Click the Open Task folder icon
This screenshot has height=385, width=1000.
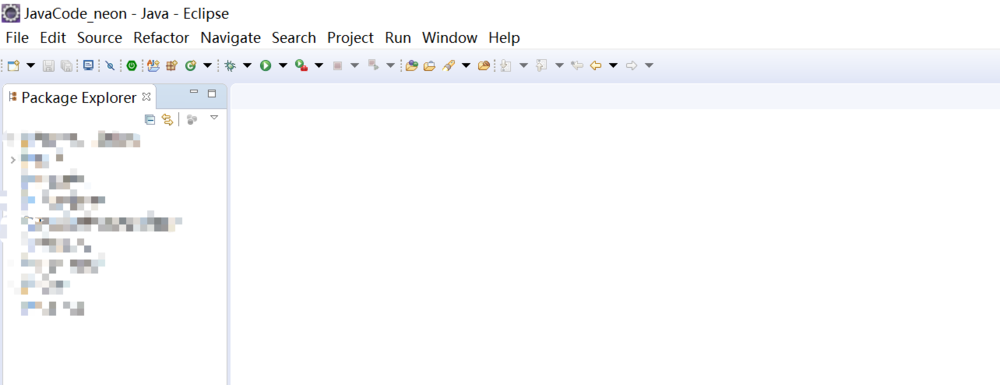click(x=429, y=65)
